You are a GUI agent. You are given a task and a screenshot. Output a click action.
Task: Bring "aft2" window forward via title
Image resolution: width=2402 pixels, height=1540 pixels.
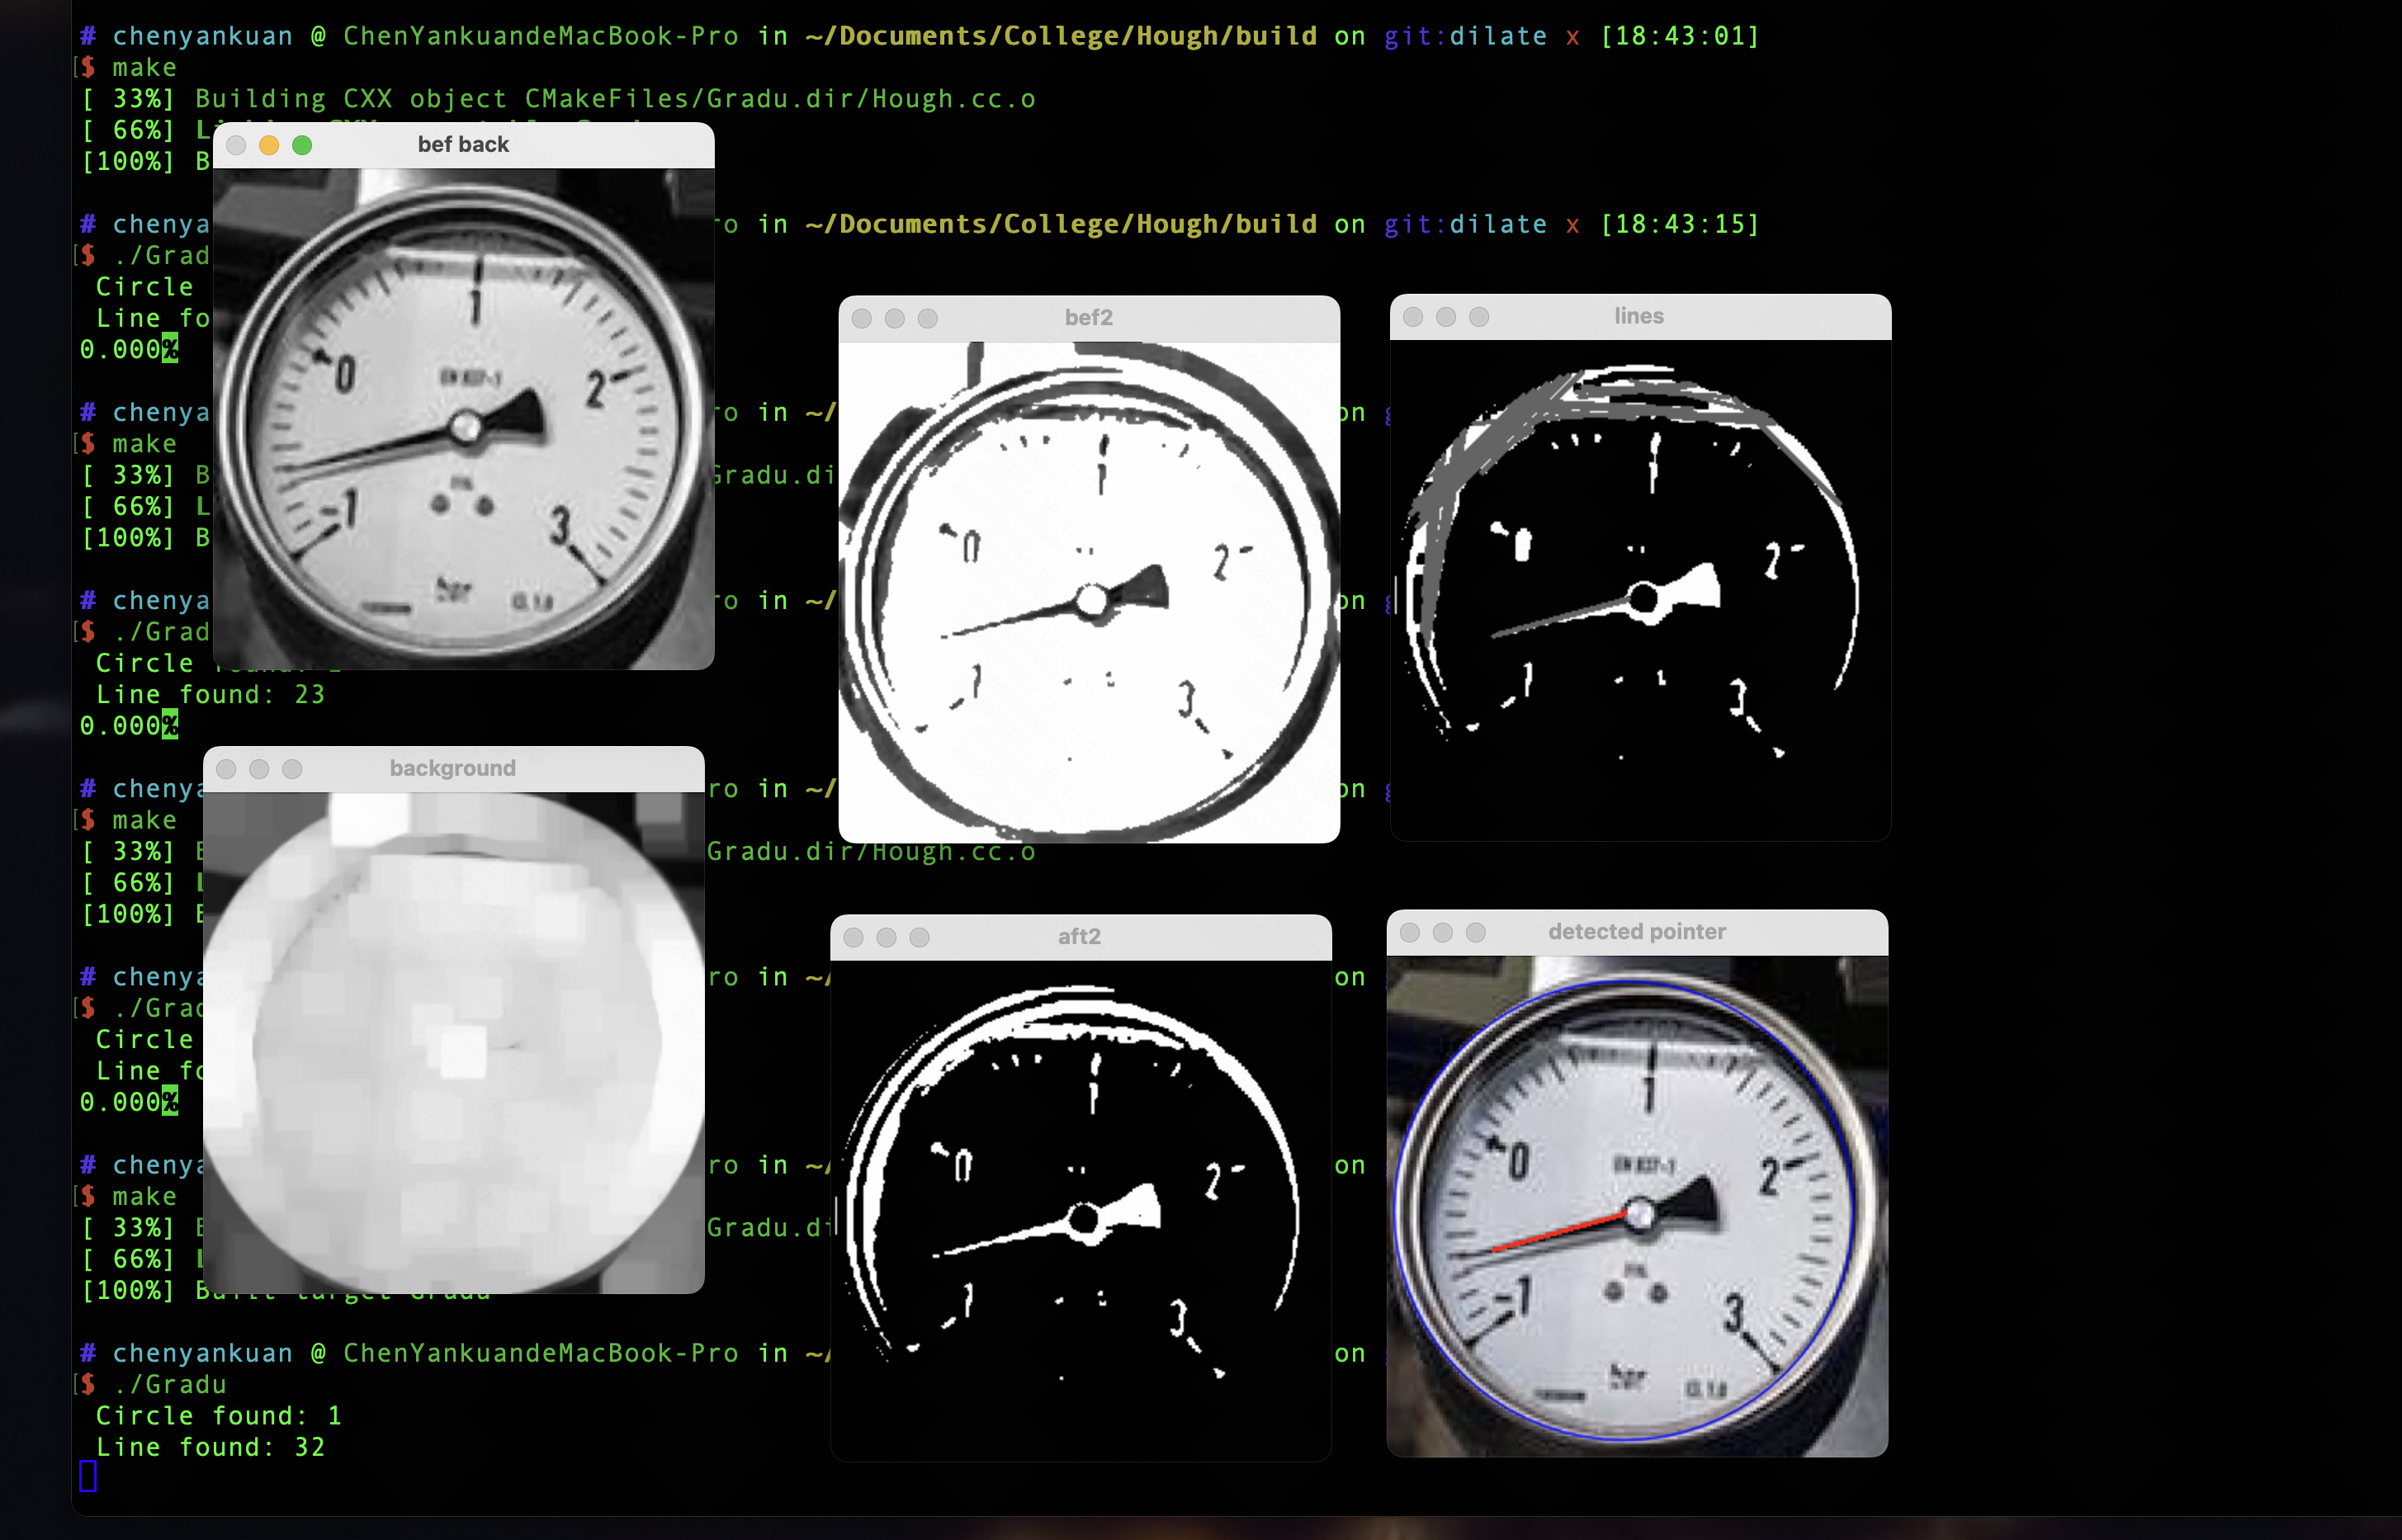(1078, 937)
